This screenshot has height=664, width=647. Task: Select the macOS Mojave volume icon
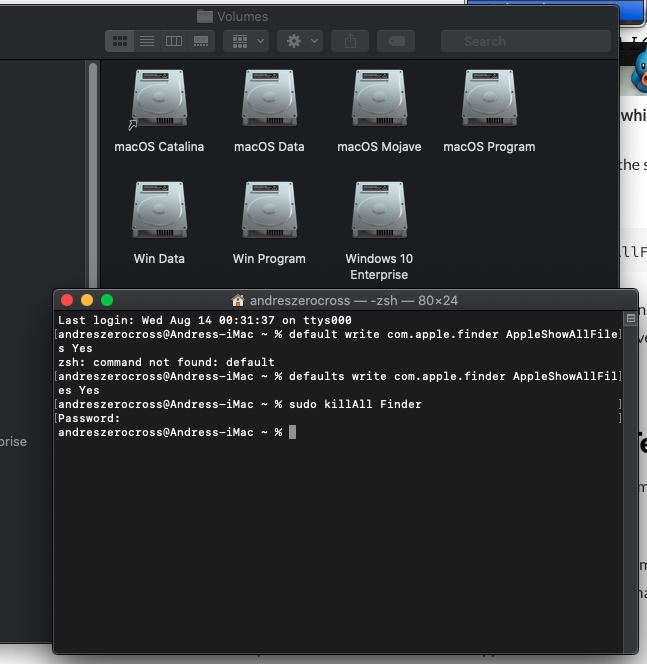pyautogui.click(x=379, y=98)
